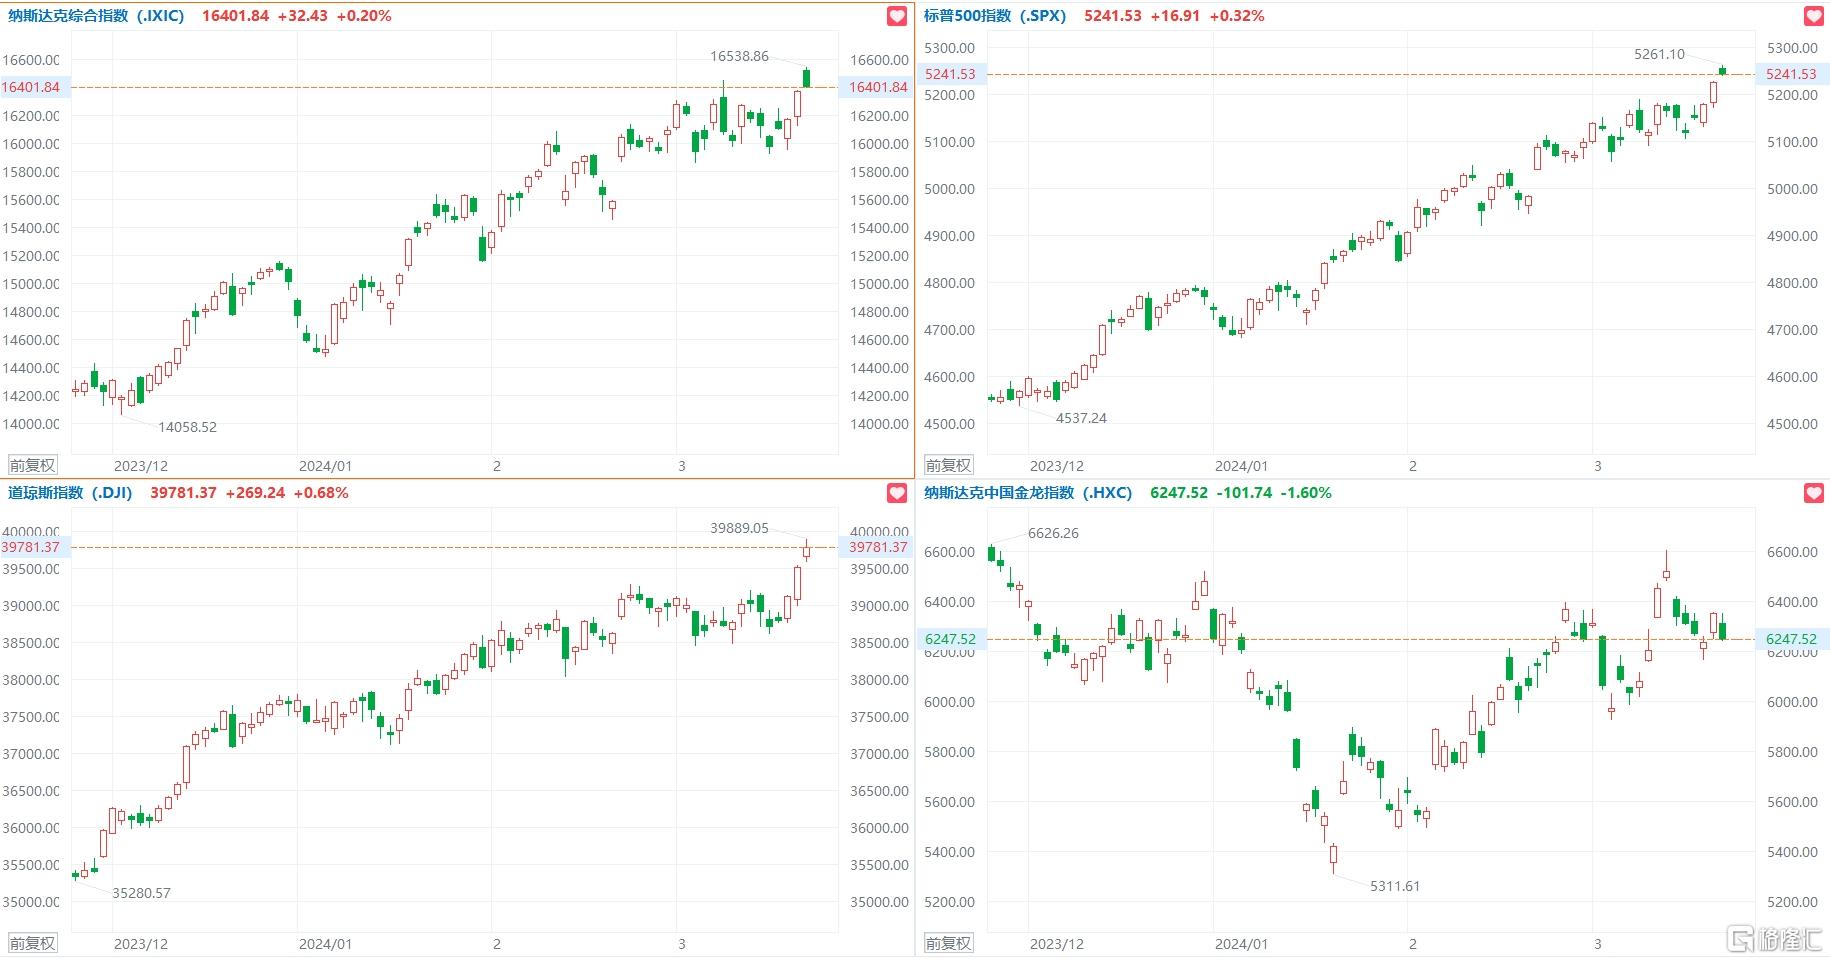Click the 35280.57 low label on DJI chart
This screenshot has height=961, width=1830.
point(141,893)
